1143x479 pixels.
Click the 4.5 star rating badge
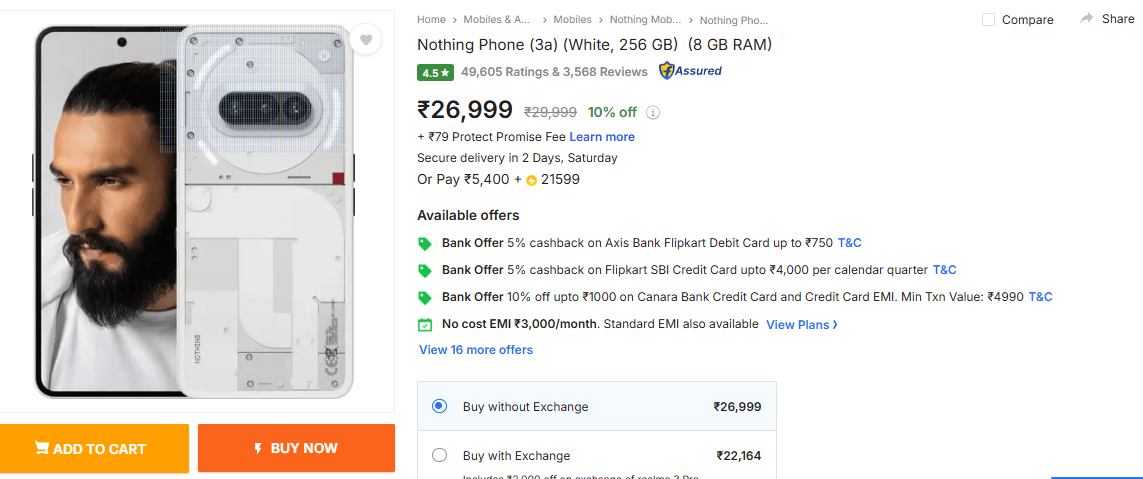pyautogui.click(x=436, y=72)
